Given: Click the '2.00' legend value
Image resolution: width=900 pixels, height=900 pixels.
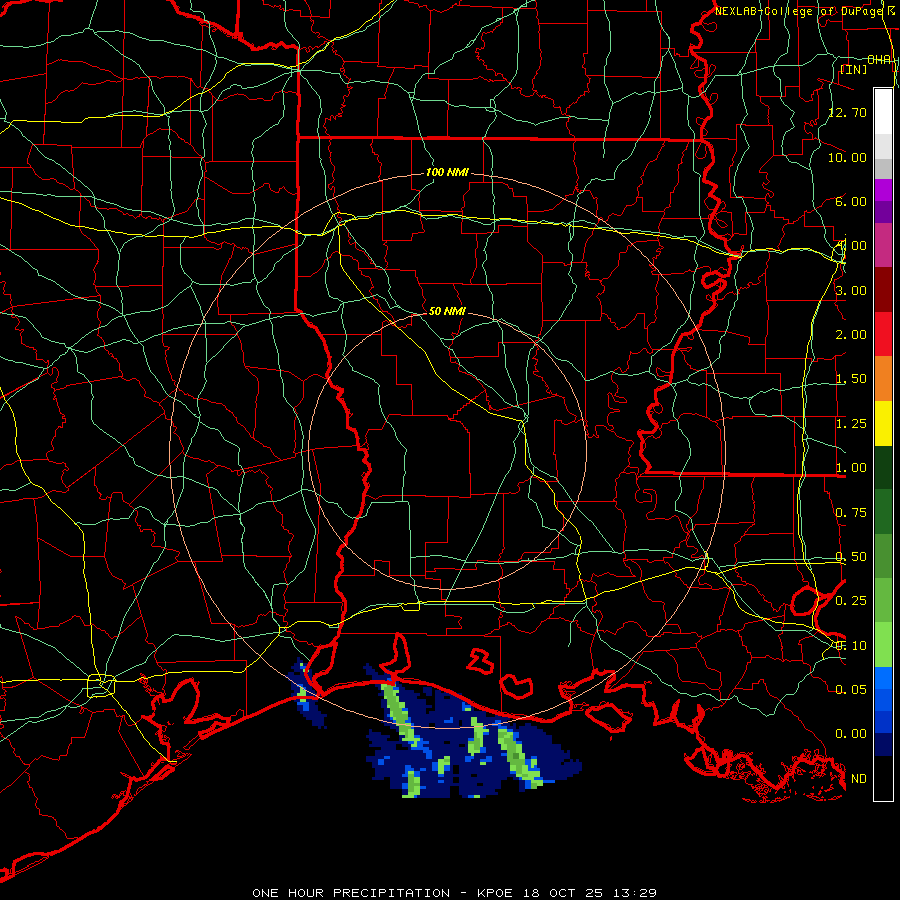Looking at the screenshot, I should click(x=851, y=335).
